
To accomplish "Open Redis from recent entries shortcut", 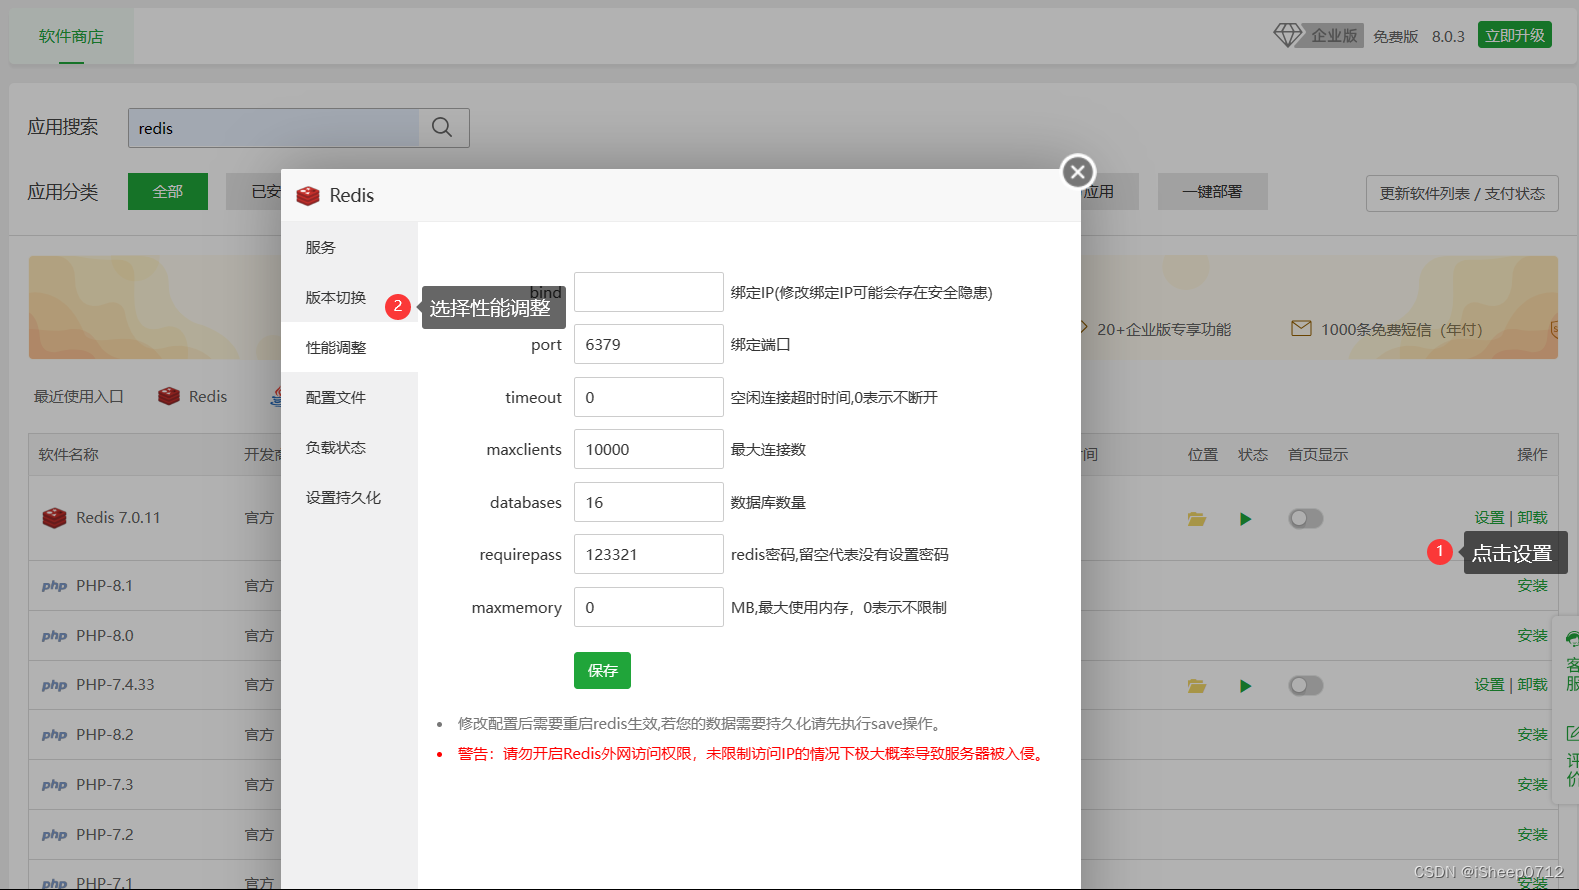I will pos(193,397).
